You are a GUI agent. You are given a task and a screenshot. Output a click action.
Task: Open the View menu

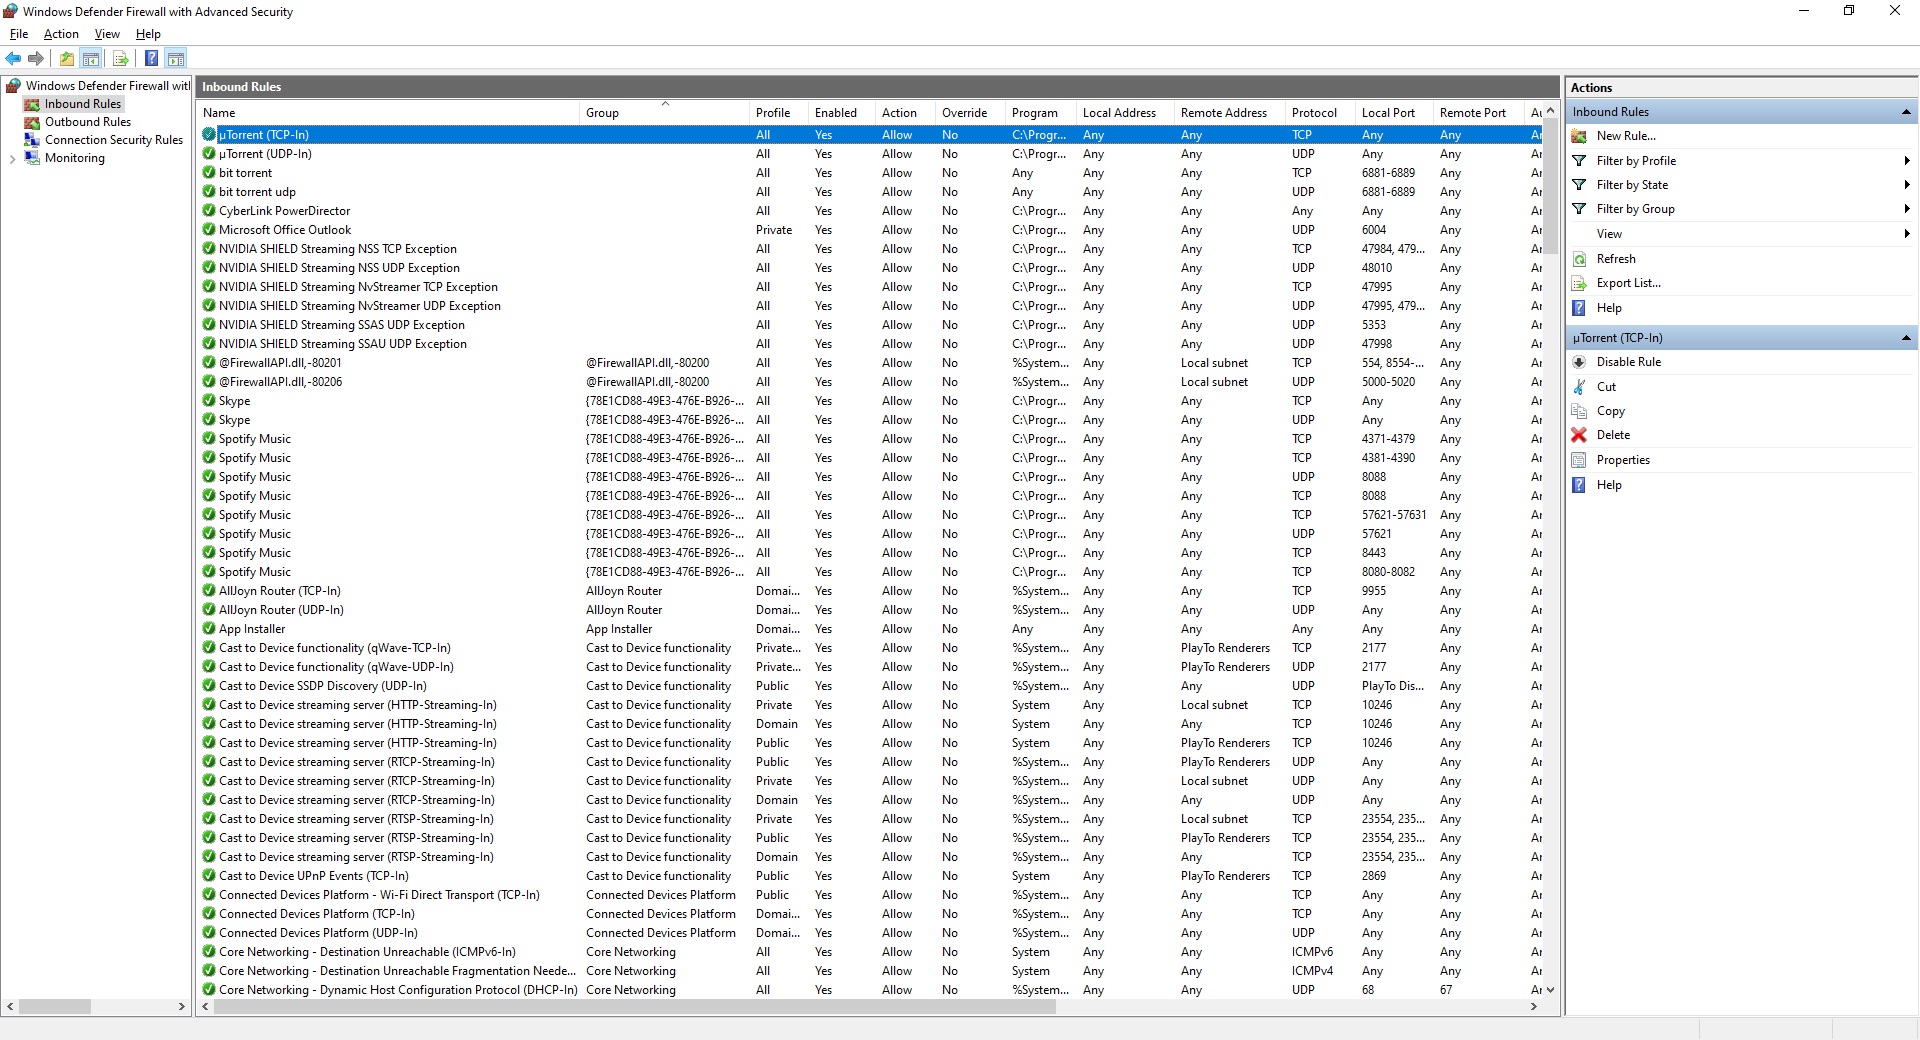coord(107,34)
